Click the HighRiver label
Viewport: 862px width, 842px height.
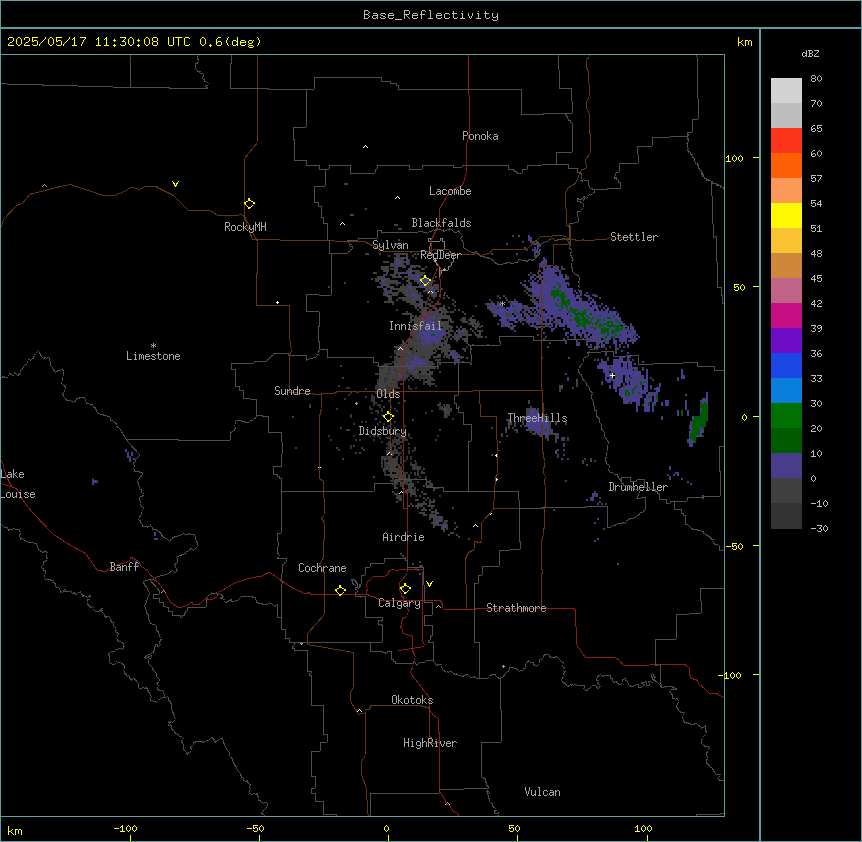click(x=430, y=743)
